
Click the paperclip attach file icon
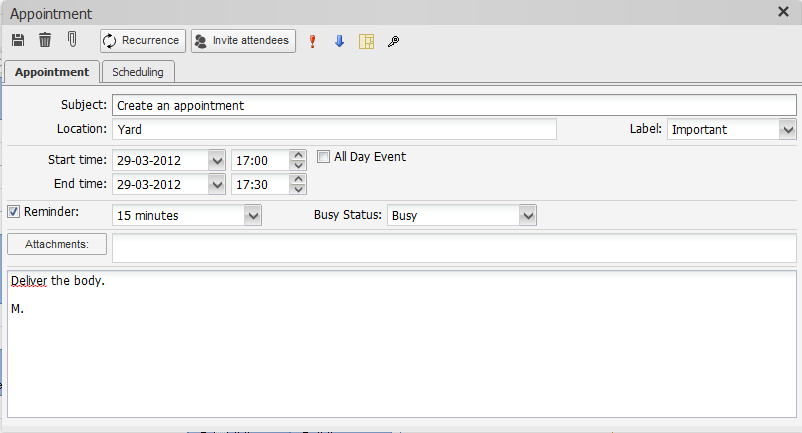pos(72,40)
